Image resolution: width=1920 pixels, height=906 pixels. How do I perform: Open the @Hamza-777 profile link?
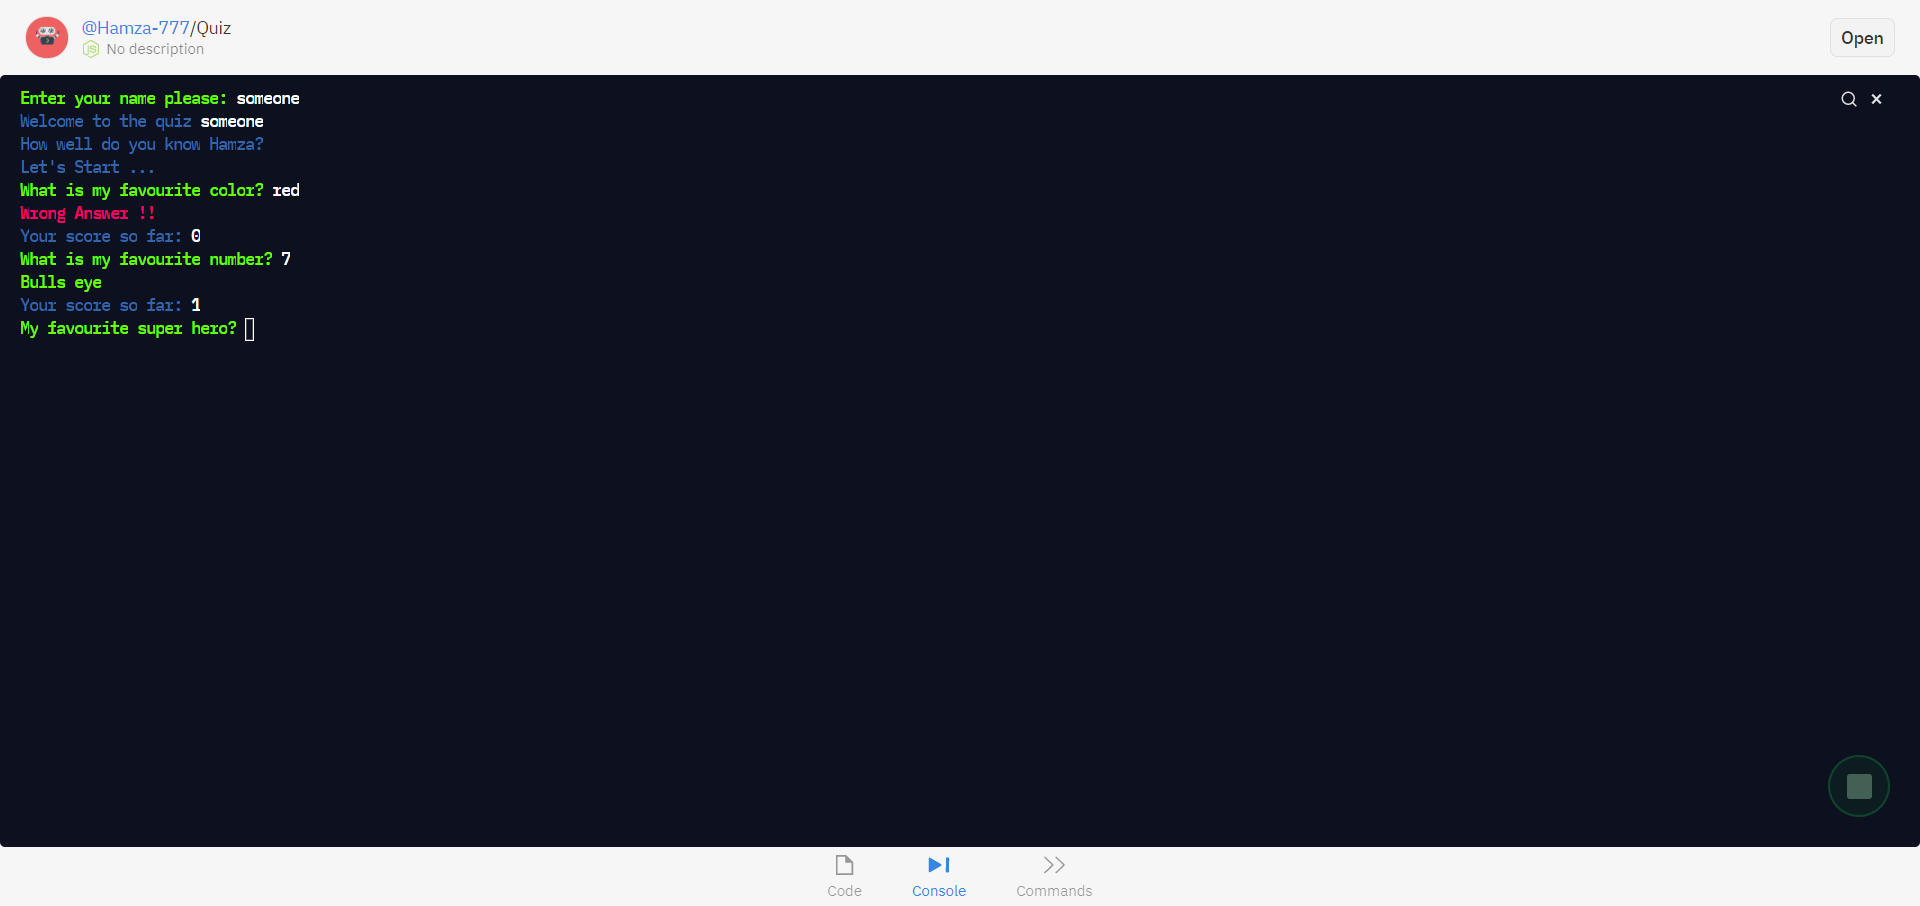tap(135, 28)
